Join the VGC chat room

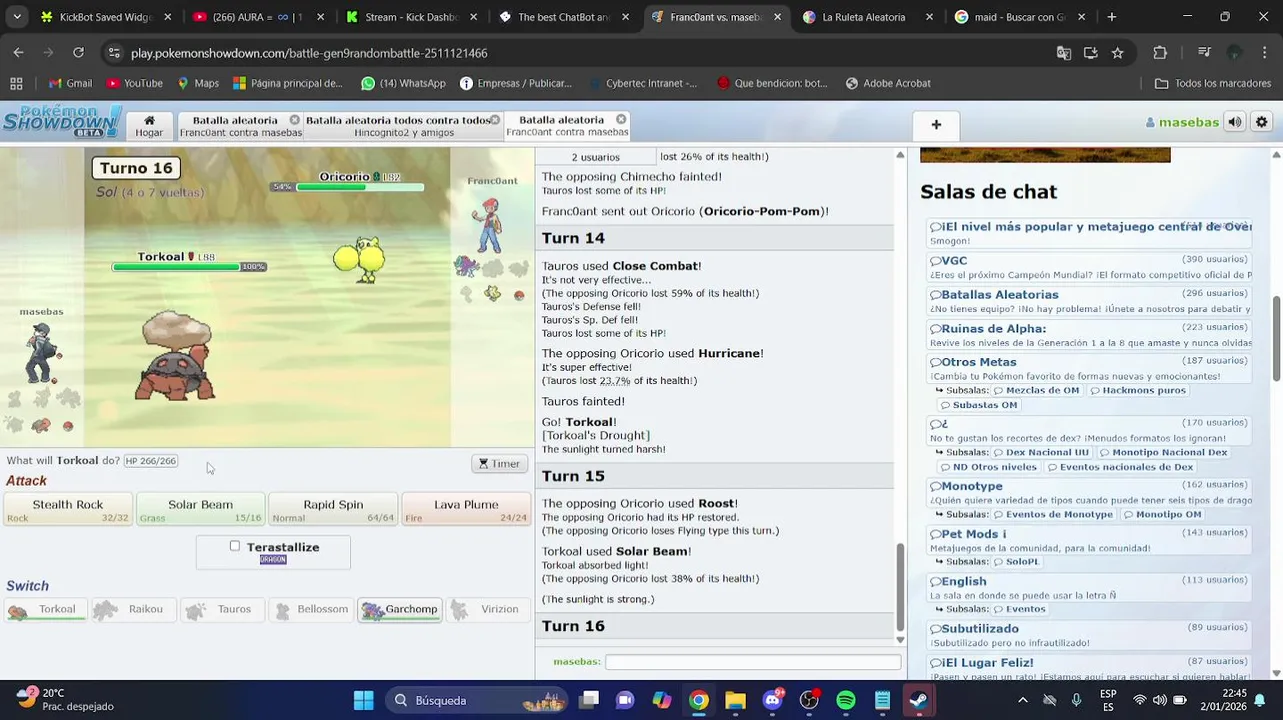[x=1090, y=267]
